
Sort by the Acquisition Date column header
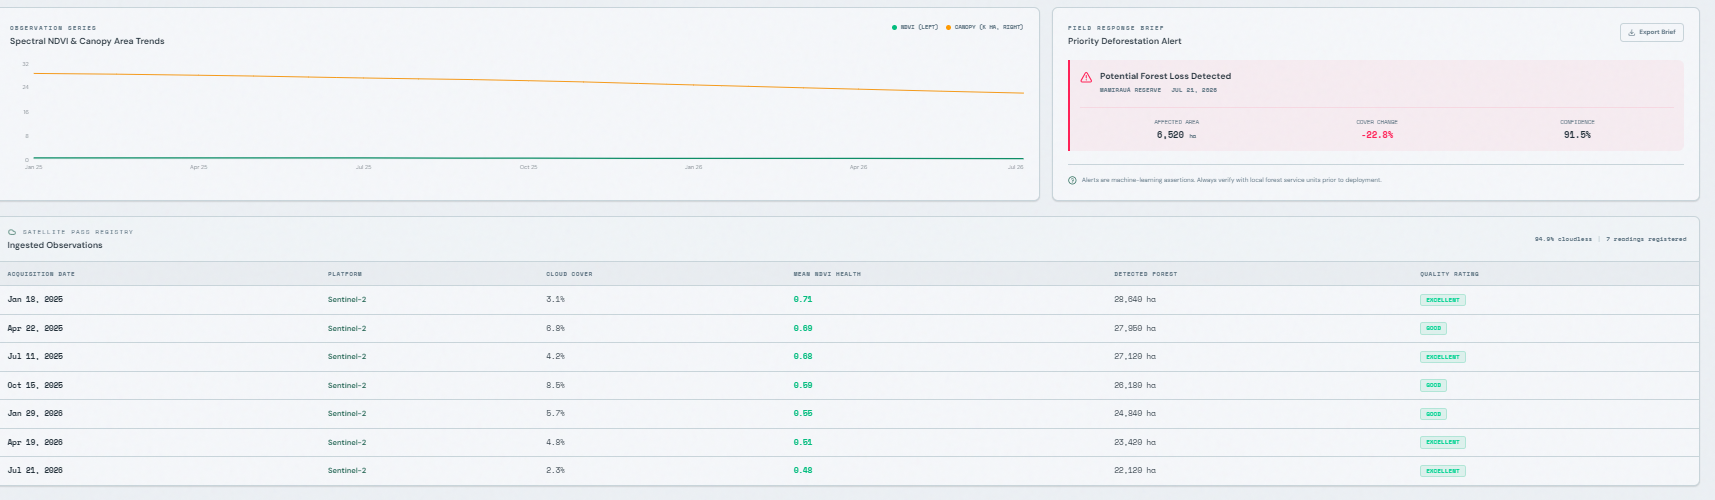pos(41,274)
